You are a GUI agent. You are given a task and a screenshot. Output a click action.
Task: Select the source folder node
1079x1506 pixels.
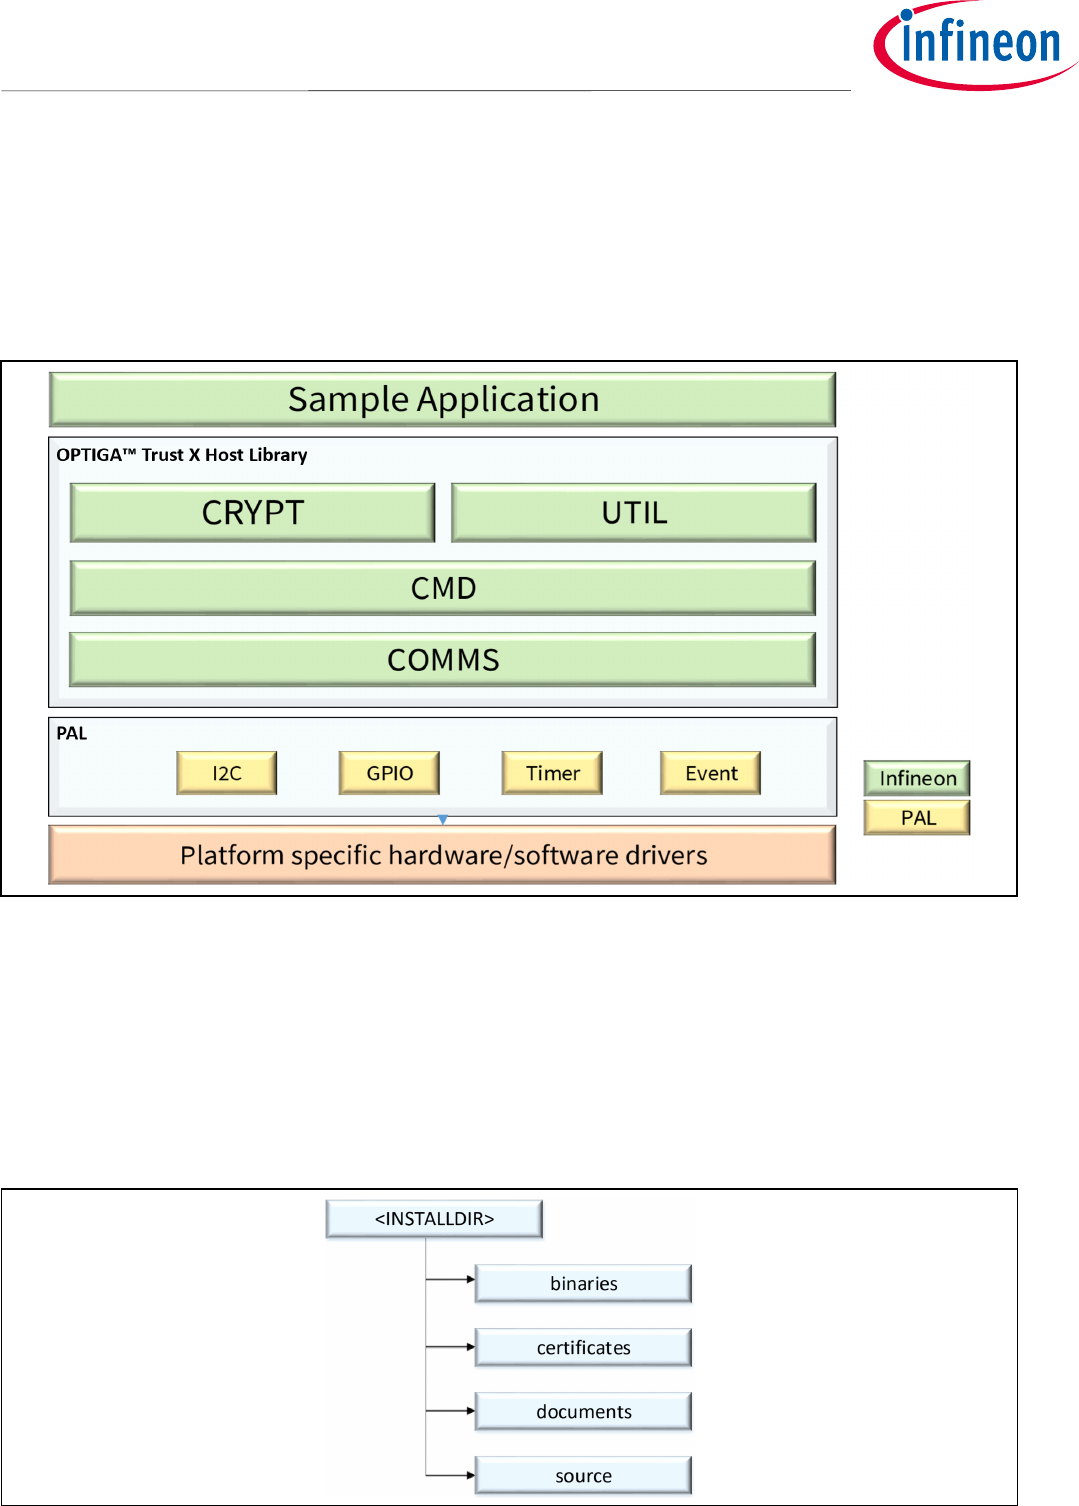click(x=583, y=1476)
